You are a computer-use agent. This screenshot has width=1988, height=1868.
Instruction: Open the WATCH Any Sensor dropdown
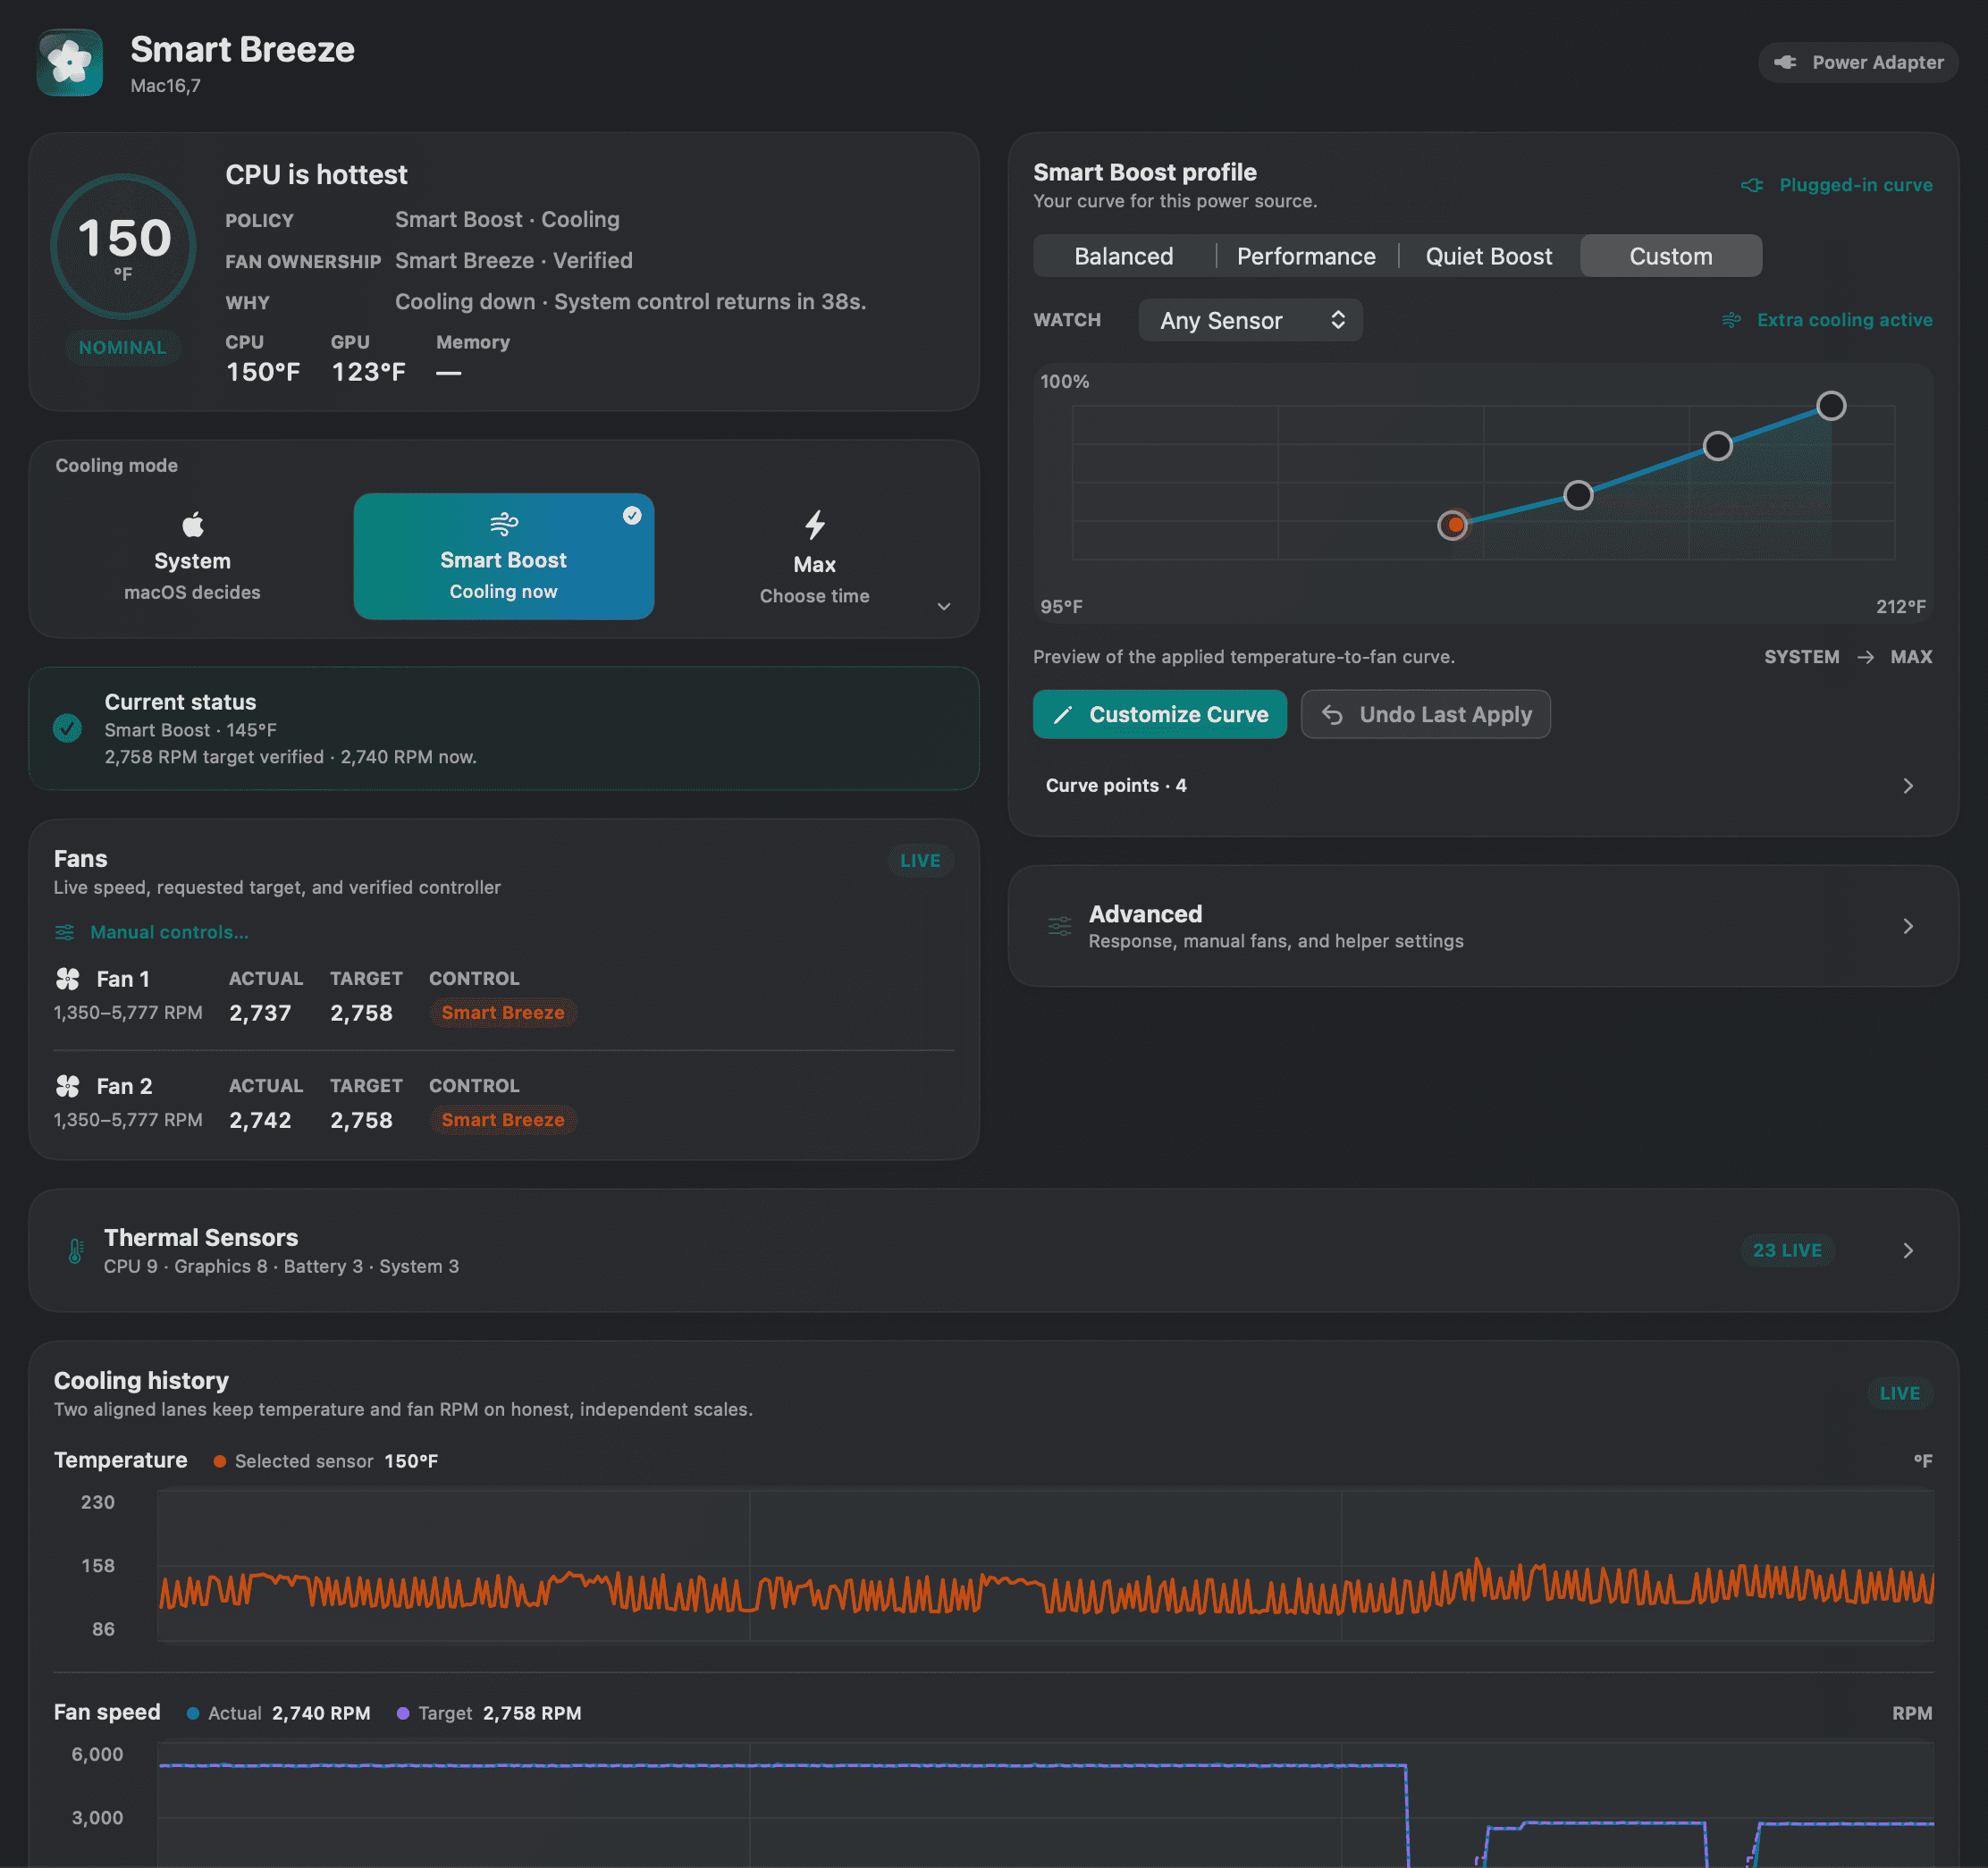pyautogui.click(x=1250, y=320)
